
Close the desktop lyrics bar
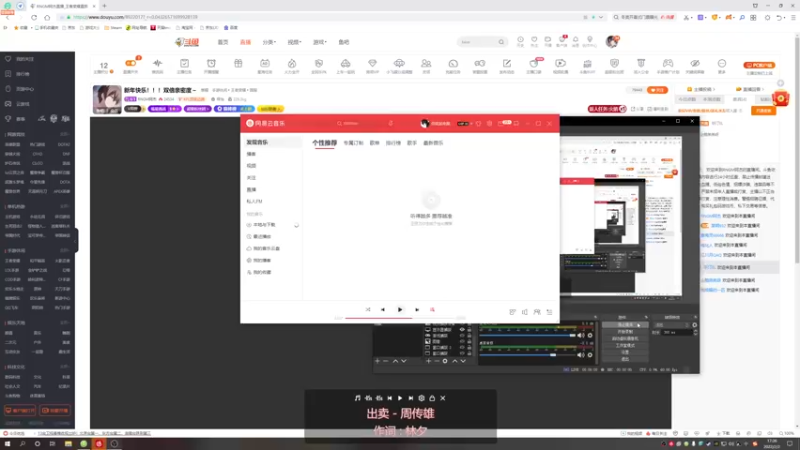point(443,398)
